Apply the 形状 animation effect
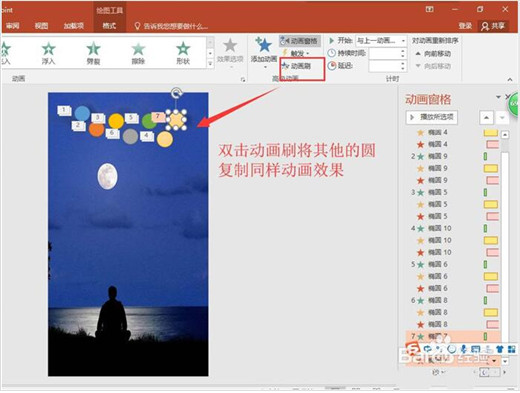 (x=183, y=53)
